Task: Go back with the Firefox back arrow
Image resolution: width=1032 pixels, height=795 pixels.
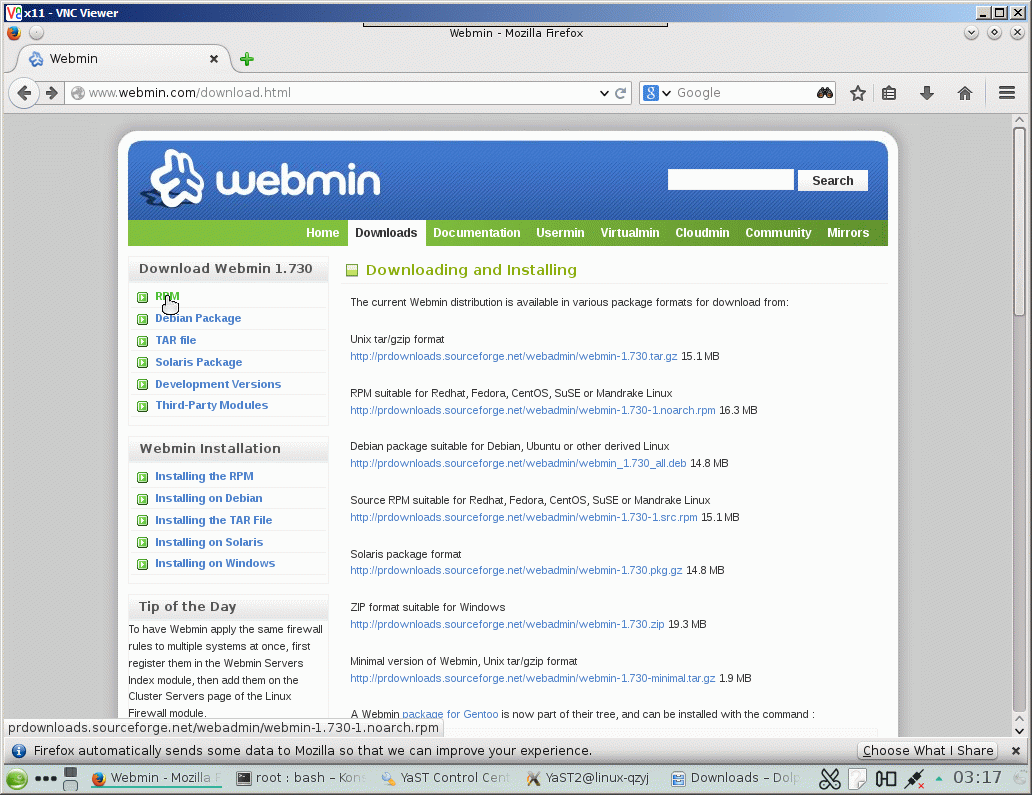Action: (x=24, y=93)
